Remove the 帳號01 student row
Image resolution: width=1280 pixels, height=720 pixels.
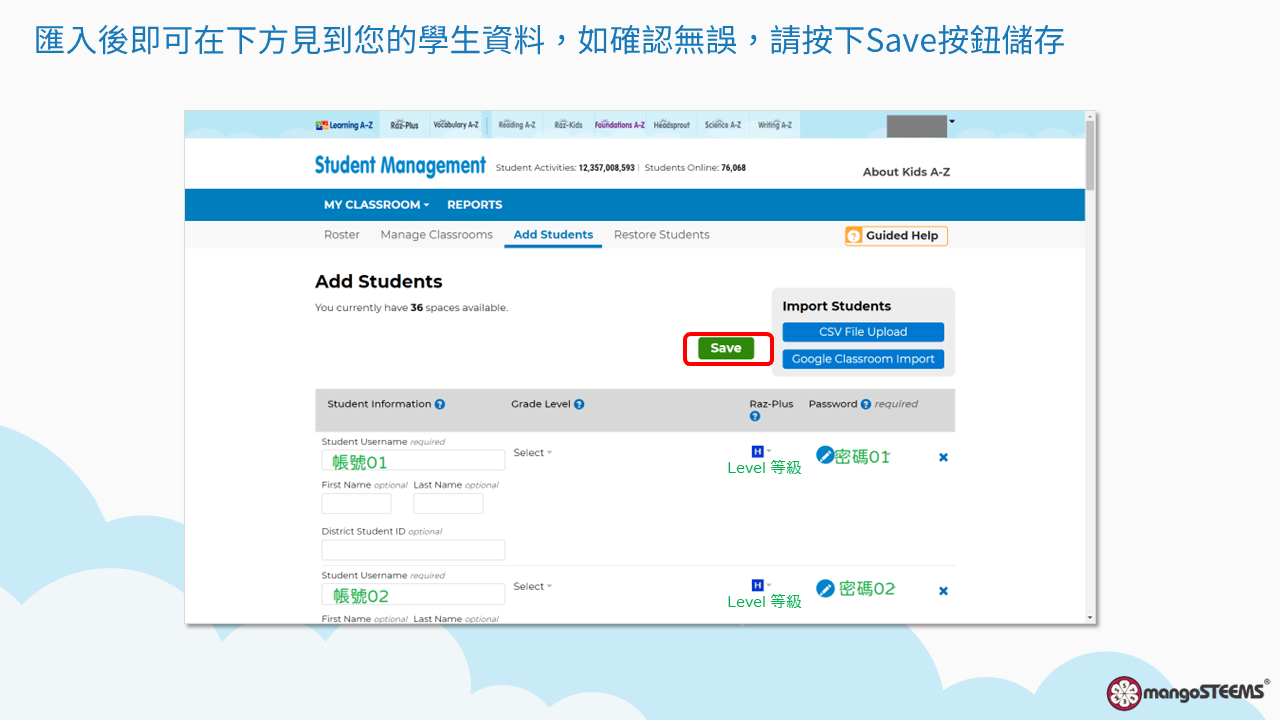tap(943, 457)
